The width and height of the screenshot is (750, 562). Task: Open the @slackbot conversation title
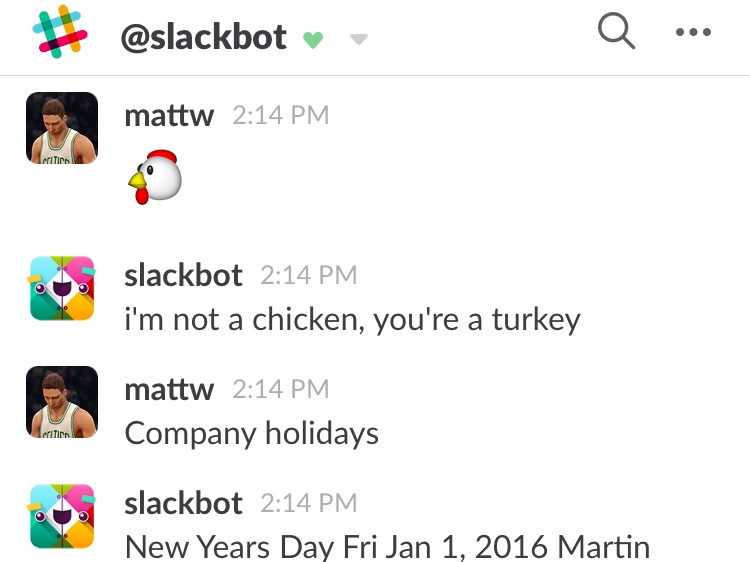204,37
